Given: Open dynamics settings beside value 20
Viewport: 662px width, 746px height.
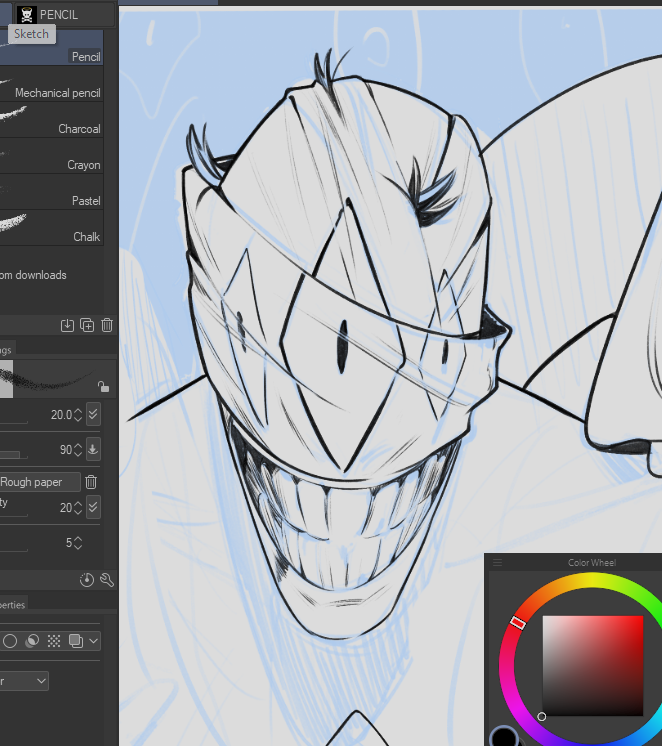Looking at the screenshot, I should [93, 507].
